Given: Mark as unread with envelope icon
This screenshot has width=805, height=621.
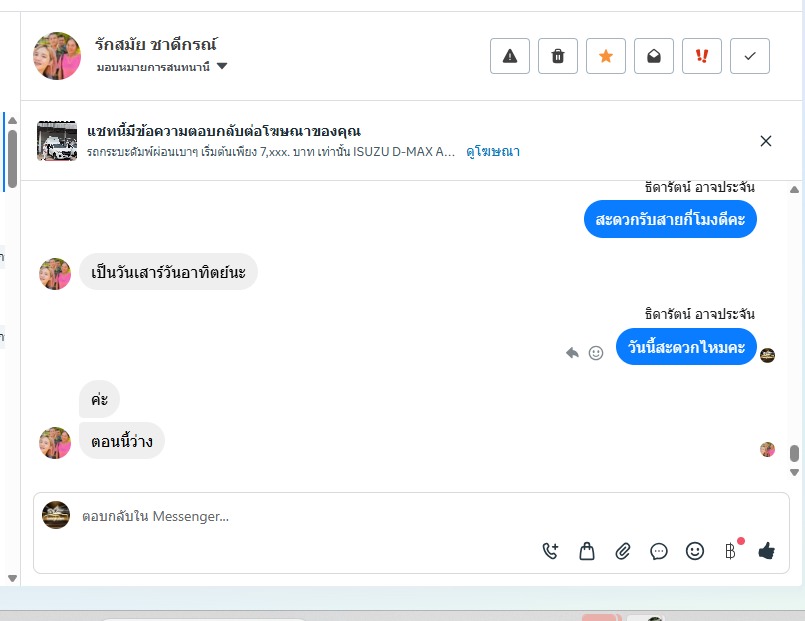Looking at the screenshot, I should [654, 56].
